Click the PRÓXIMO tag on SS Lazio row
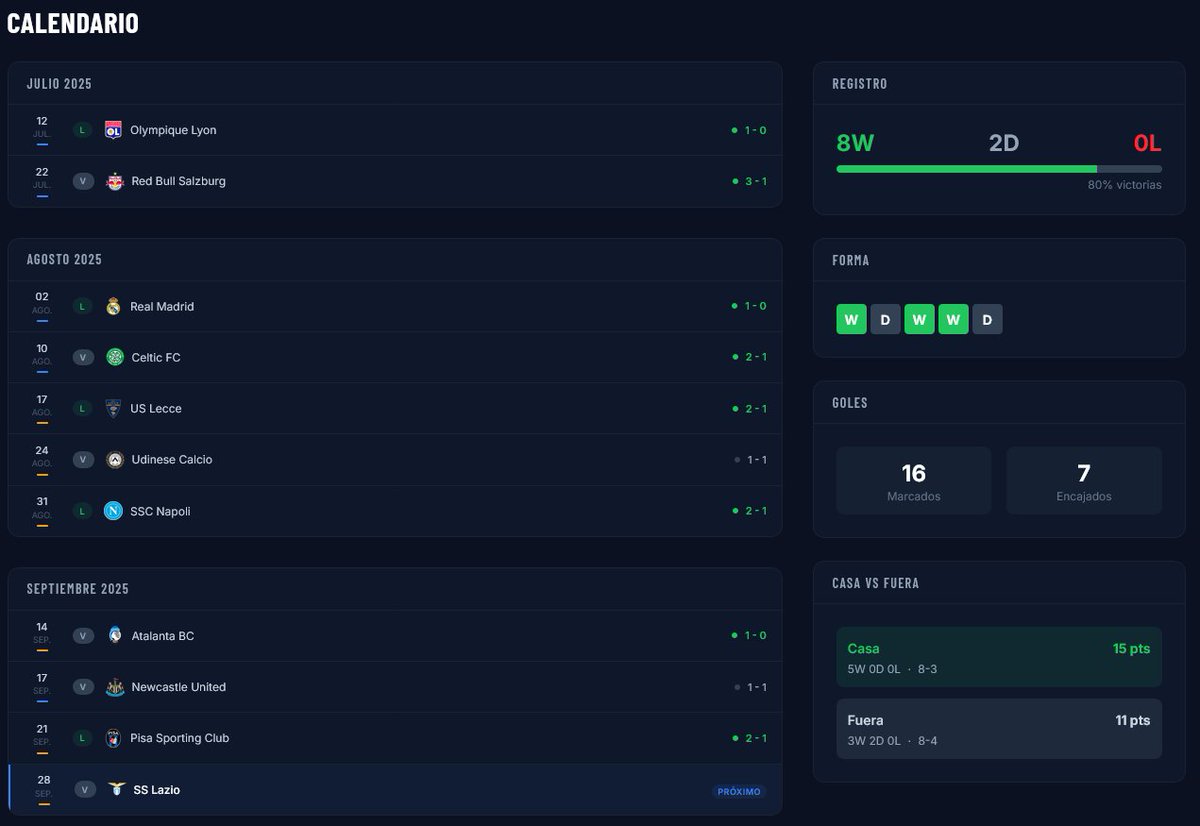Screen dimensions: 1200x826 pyautogui.click(x=739, y=792)
